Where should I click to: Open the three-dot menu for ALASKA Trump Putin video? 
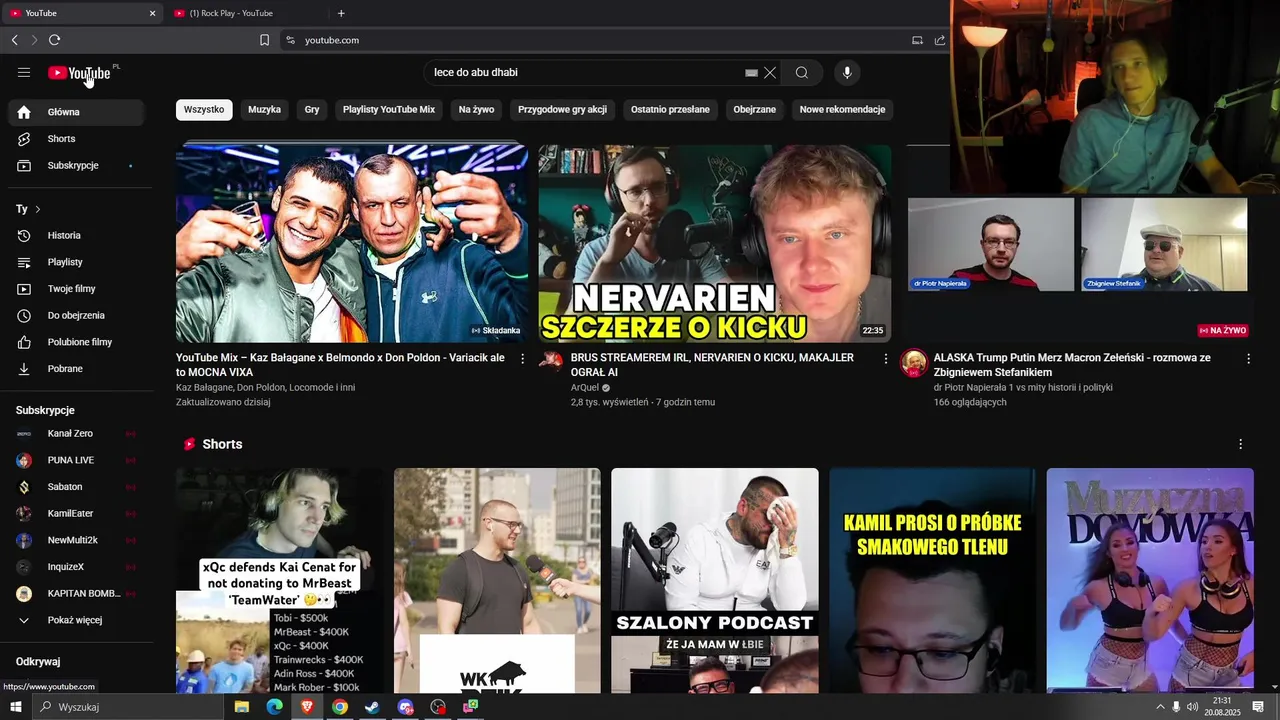[x=1248, y=358]
